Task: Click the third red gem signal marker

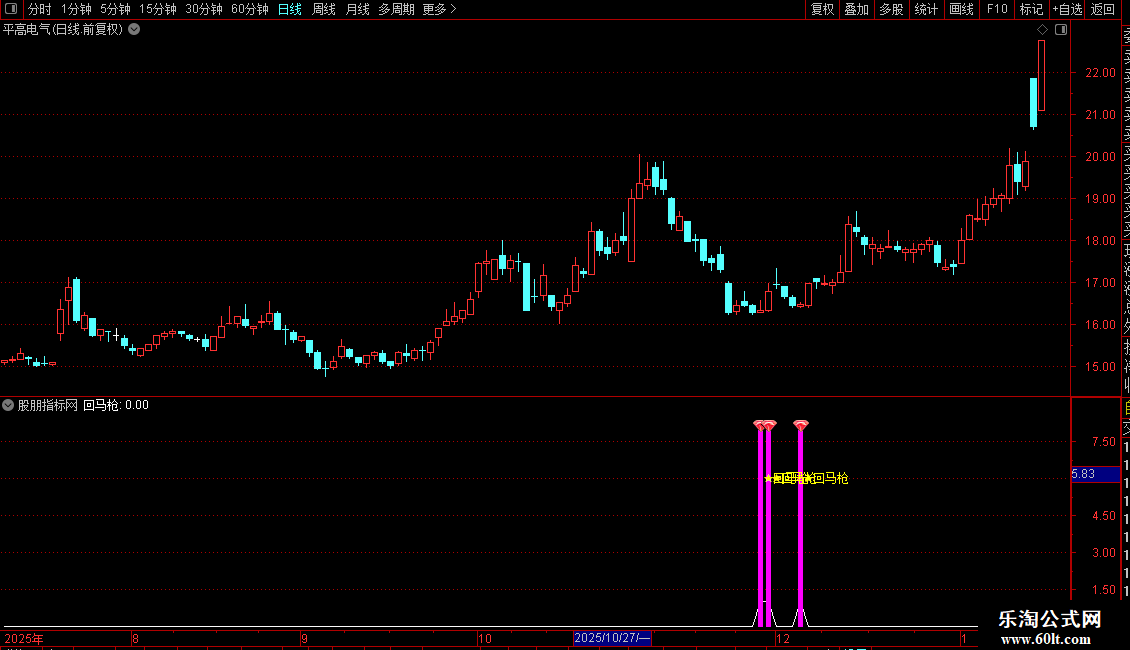Action: click(x=801, y=425)
